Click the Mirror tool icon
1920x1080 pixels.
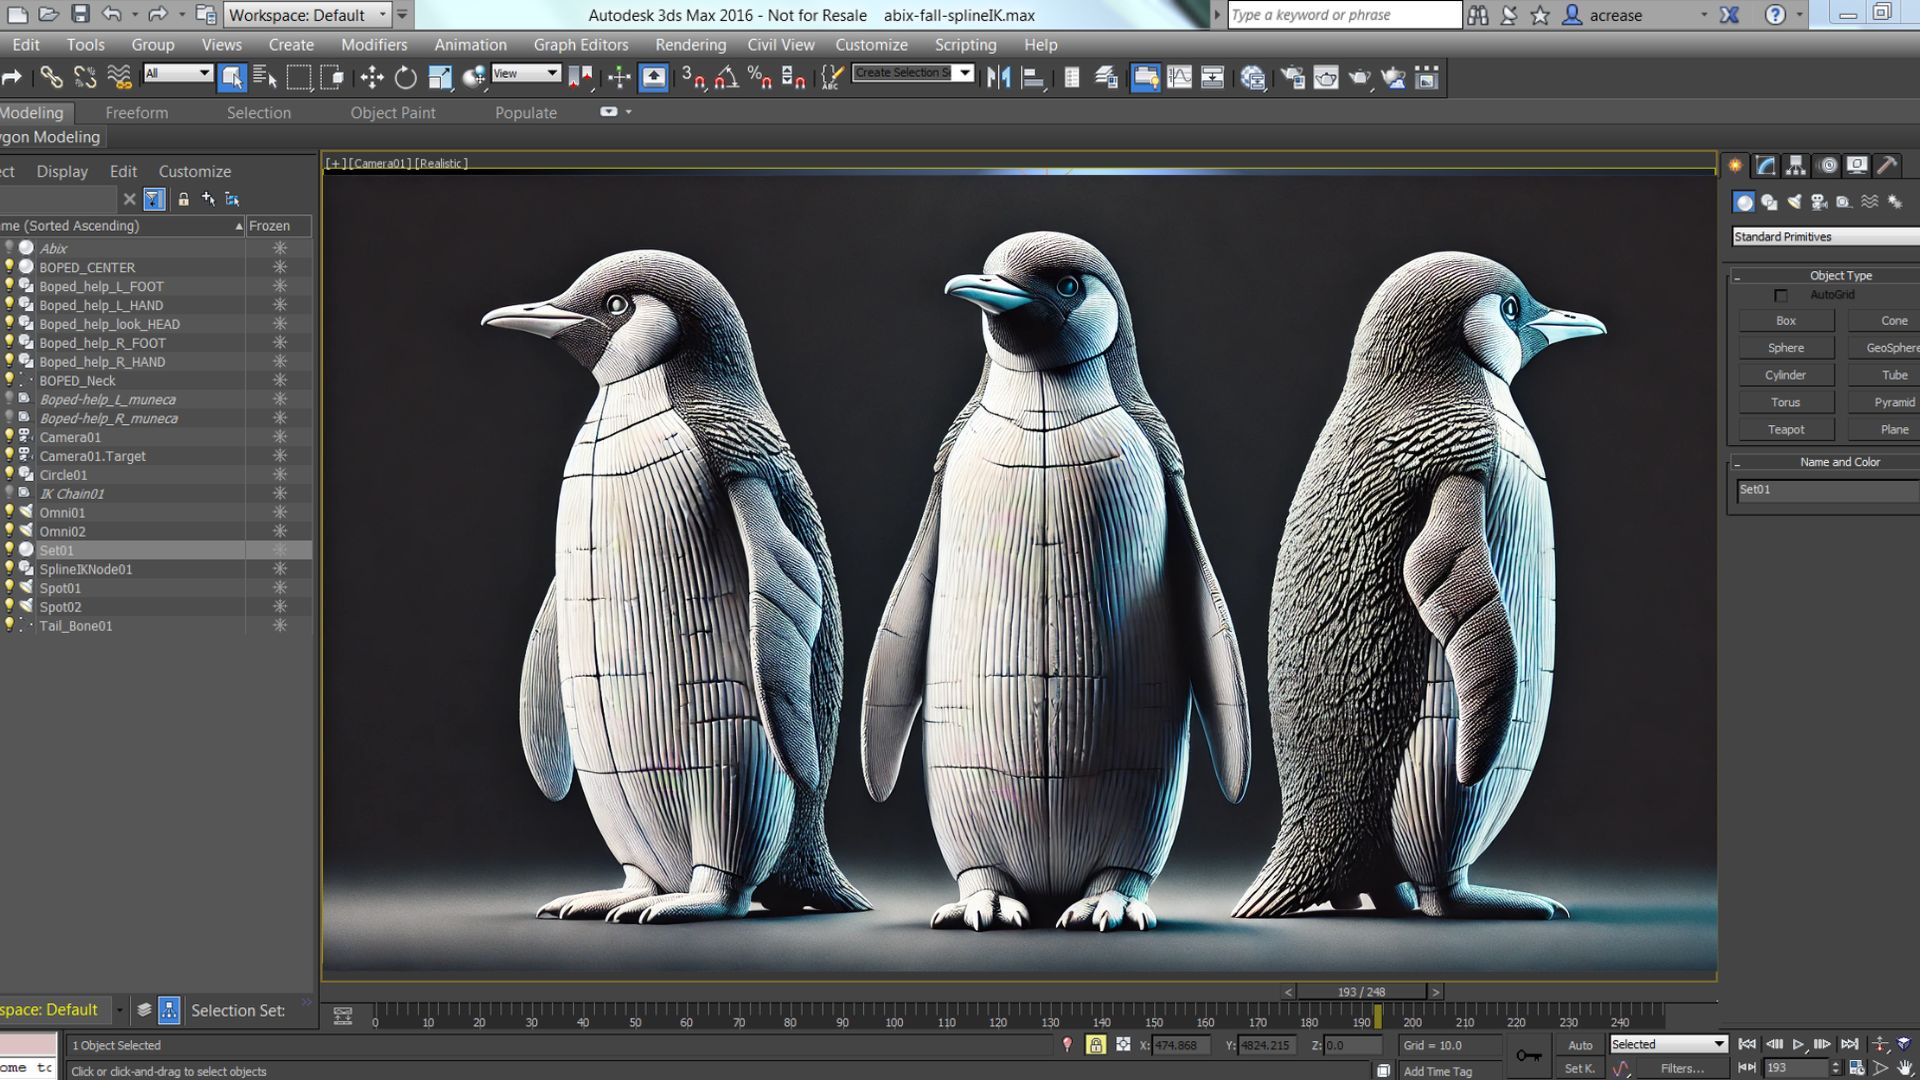[x=998, y=78]
